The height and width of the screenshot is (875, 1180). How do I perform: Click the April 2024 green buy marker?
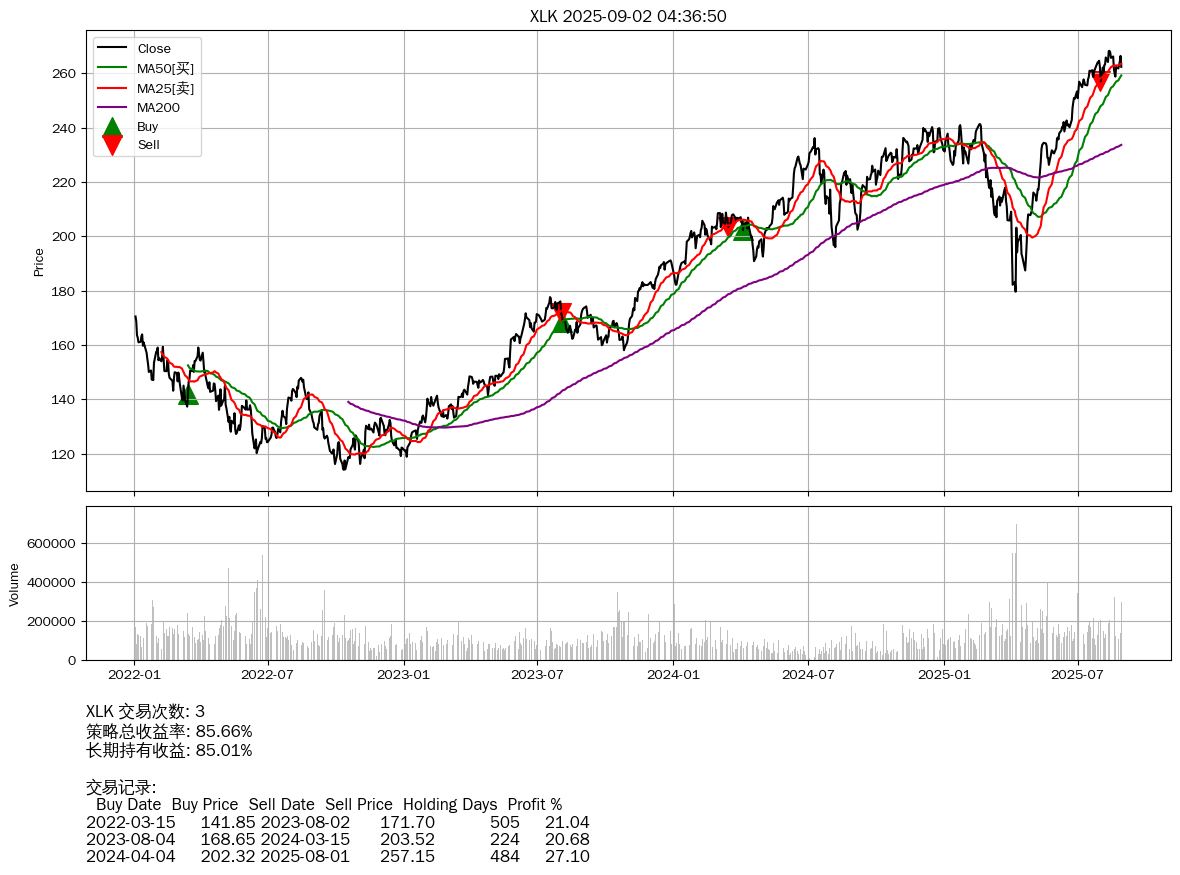click(743, 231)
